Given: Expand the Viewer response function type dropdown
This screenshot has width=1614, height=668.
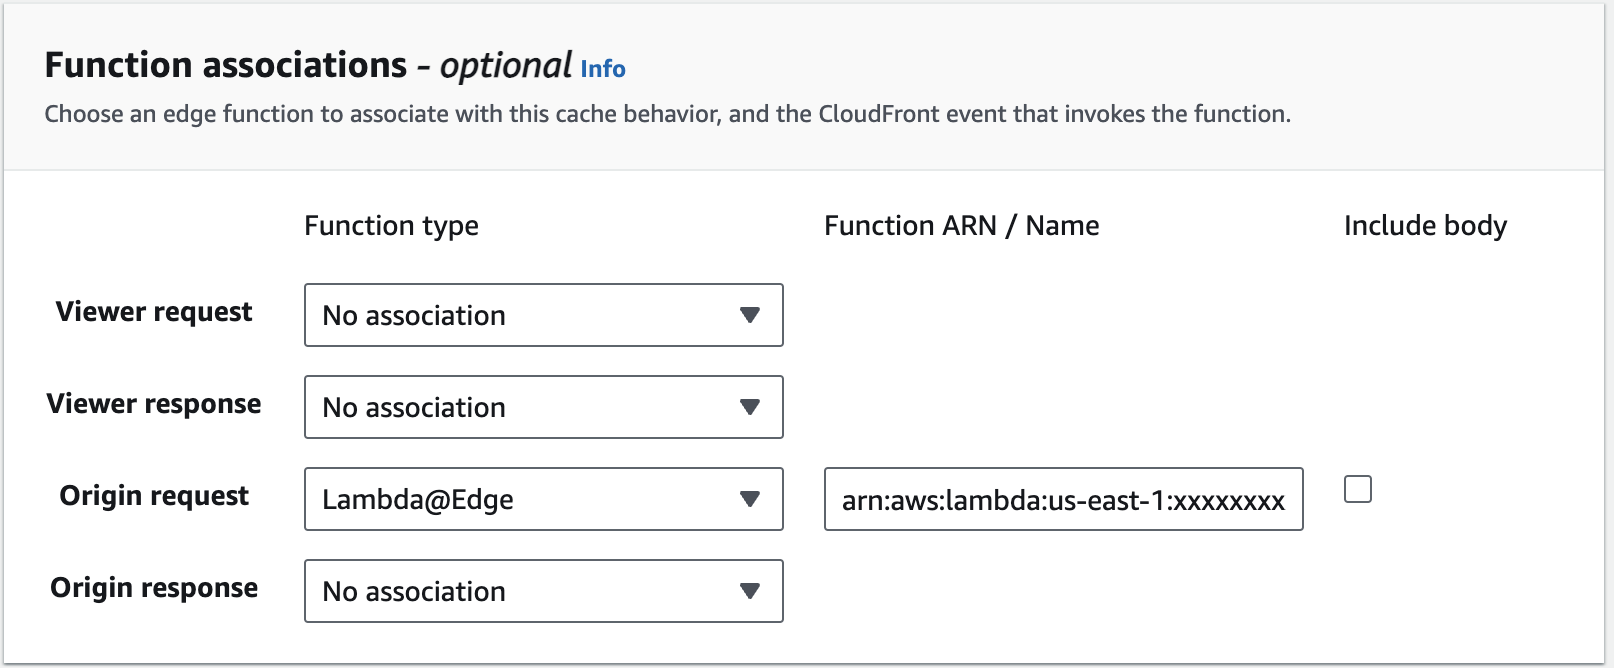Looking at the screenshot, I should 530,407.
